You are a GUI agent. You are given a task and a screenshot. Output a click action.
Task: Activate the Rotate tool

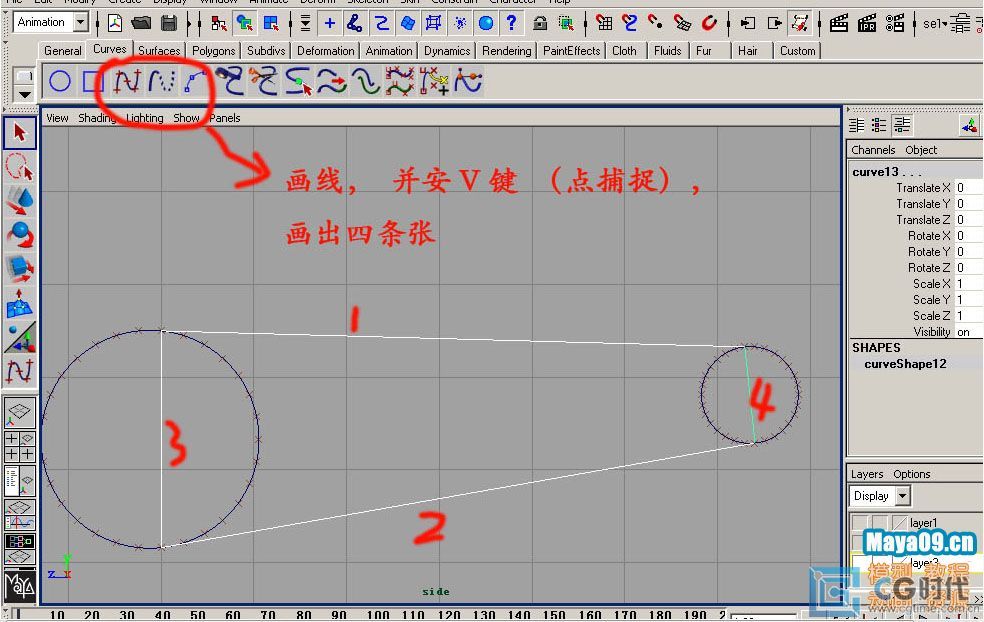click(19, 235)
